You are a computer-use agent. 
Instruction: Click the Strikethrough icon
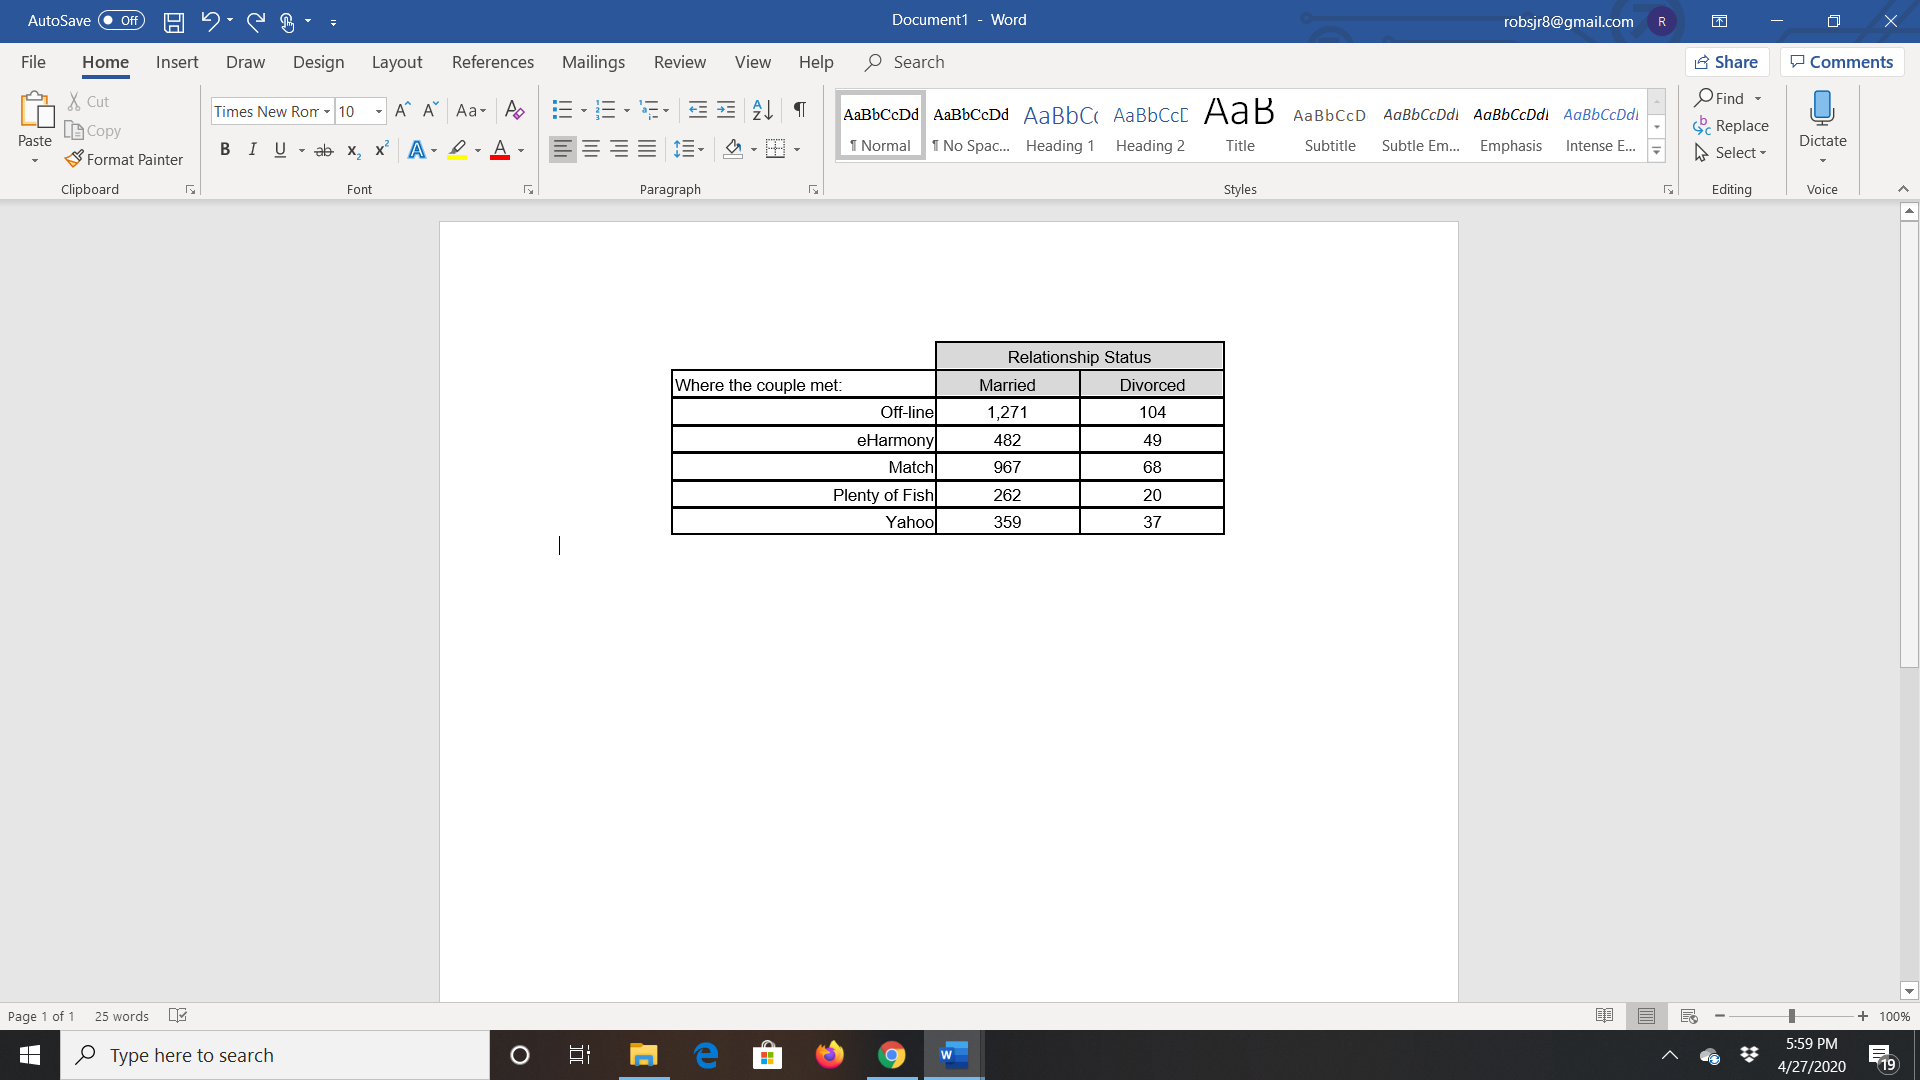[x=324, y=149]
